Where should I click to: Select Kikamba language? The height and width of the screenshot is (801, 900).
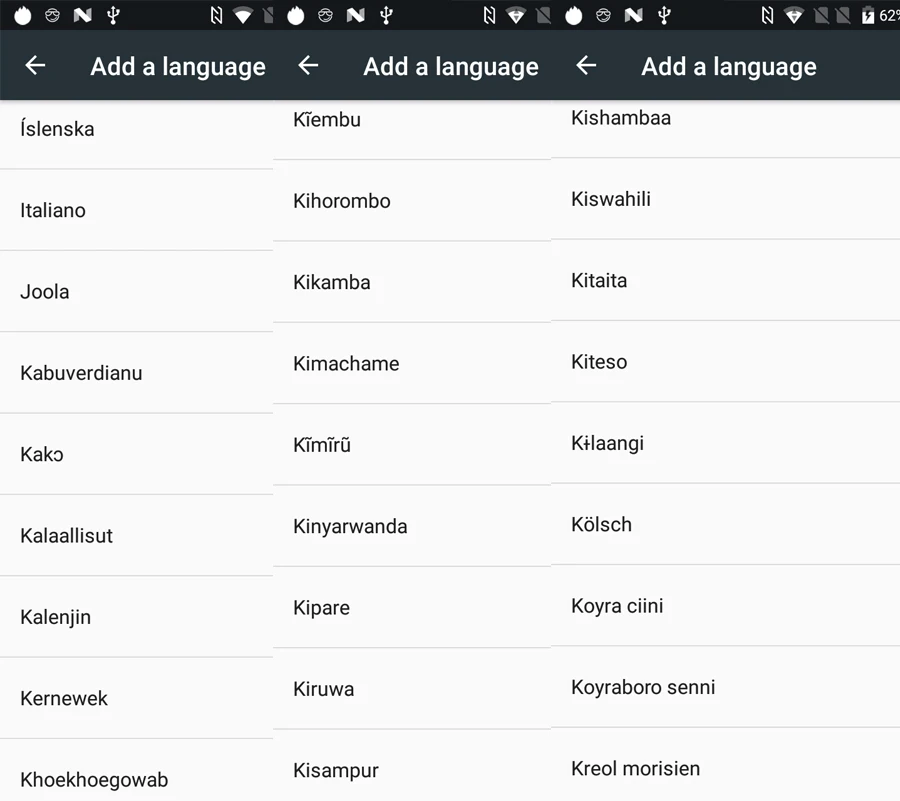[412, 282]
